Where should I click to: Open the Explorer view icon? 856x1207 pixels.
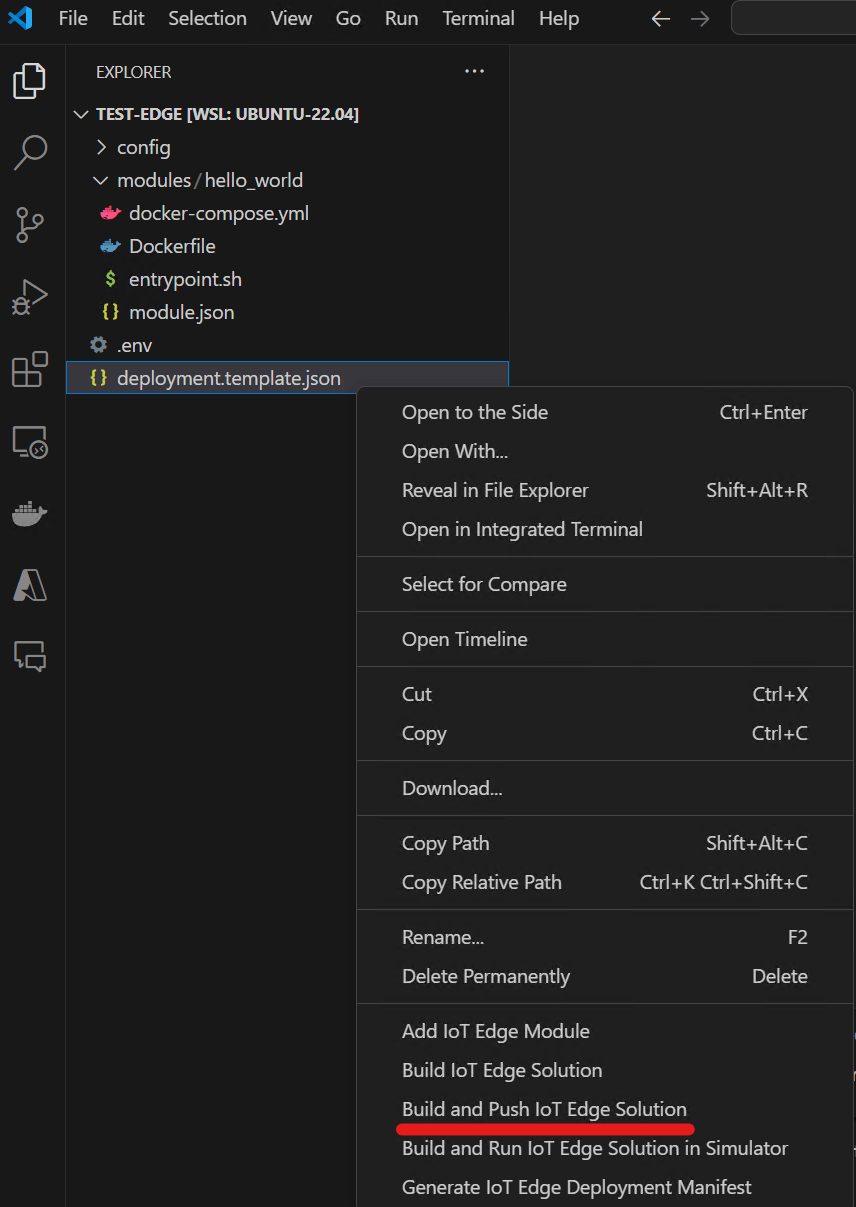pos(30,81)
